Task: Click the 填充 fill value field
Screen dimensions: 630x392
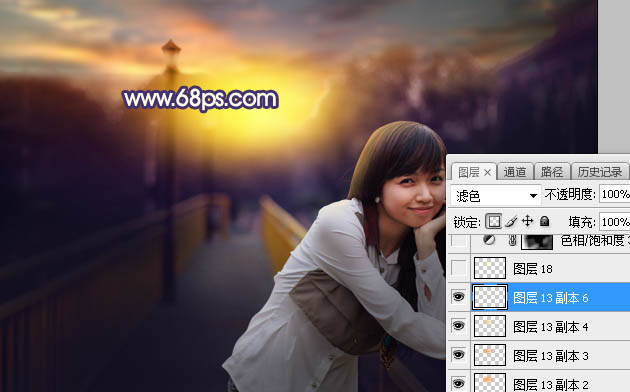Action: [614, 222]
